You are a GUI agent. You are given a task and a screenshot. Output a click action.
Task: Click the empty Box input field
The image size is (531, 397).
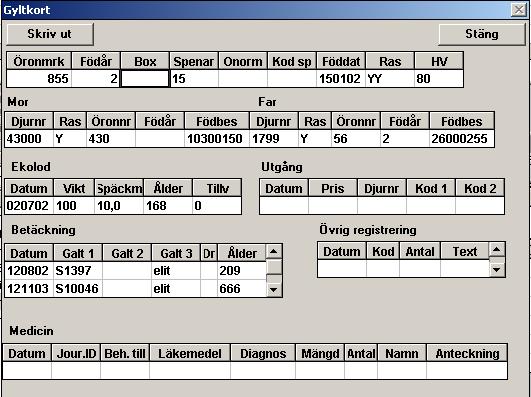pyautogui.click(x=145, y=79)
